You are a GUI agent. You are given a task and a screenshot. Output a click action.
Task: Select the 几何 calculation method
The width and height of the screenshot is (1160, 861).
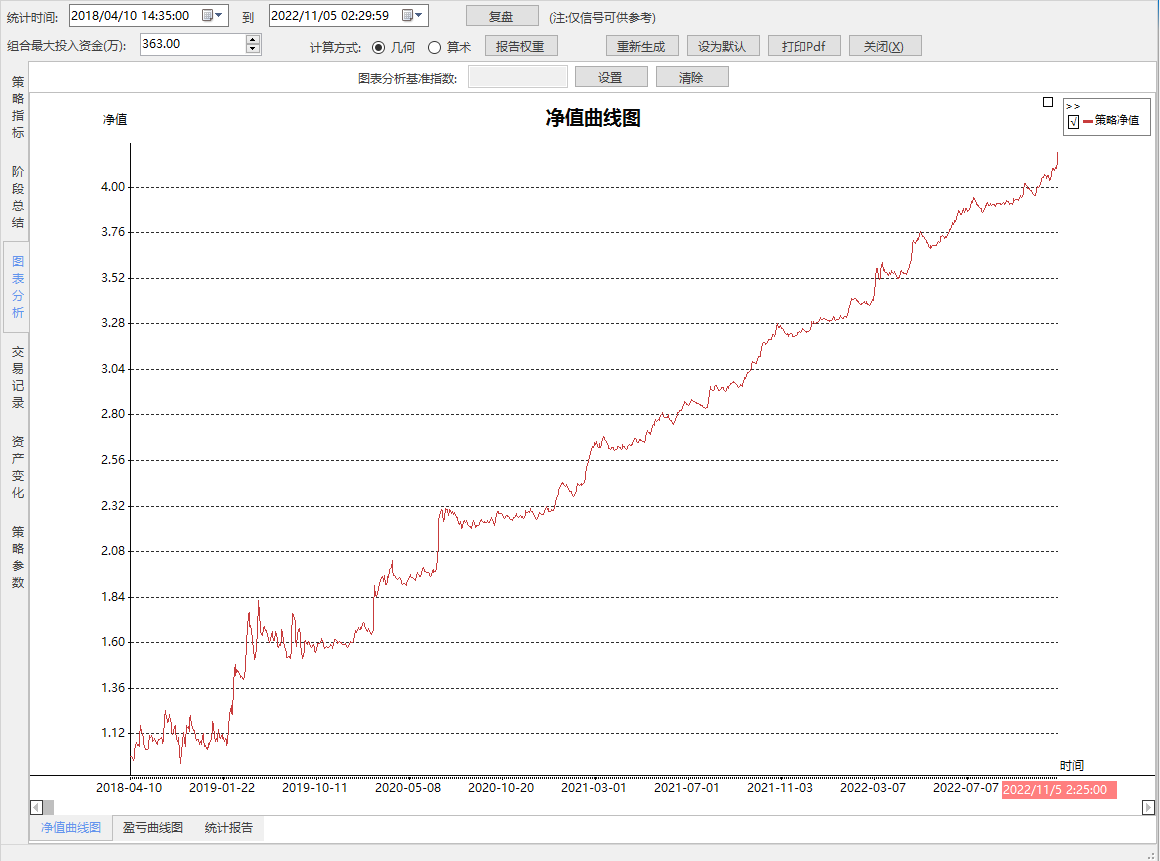pyautogui.click(x=378, y=47)
